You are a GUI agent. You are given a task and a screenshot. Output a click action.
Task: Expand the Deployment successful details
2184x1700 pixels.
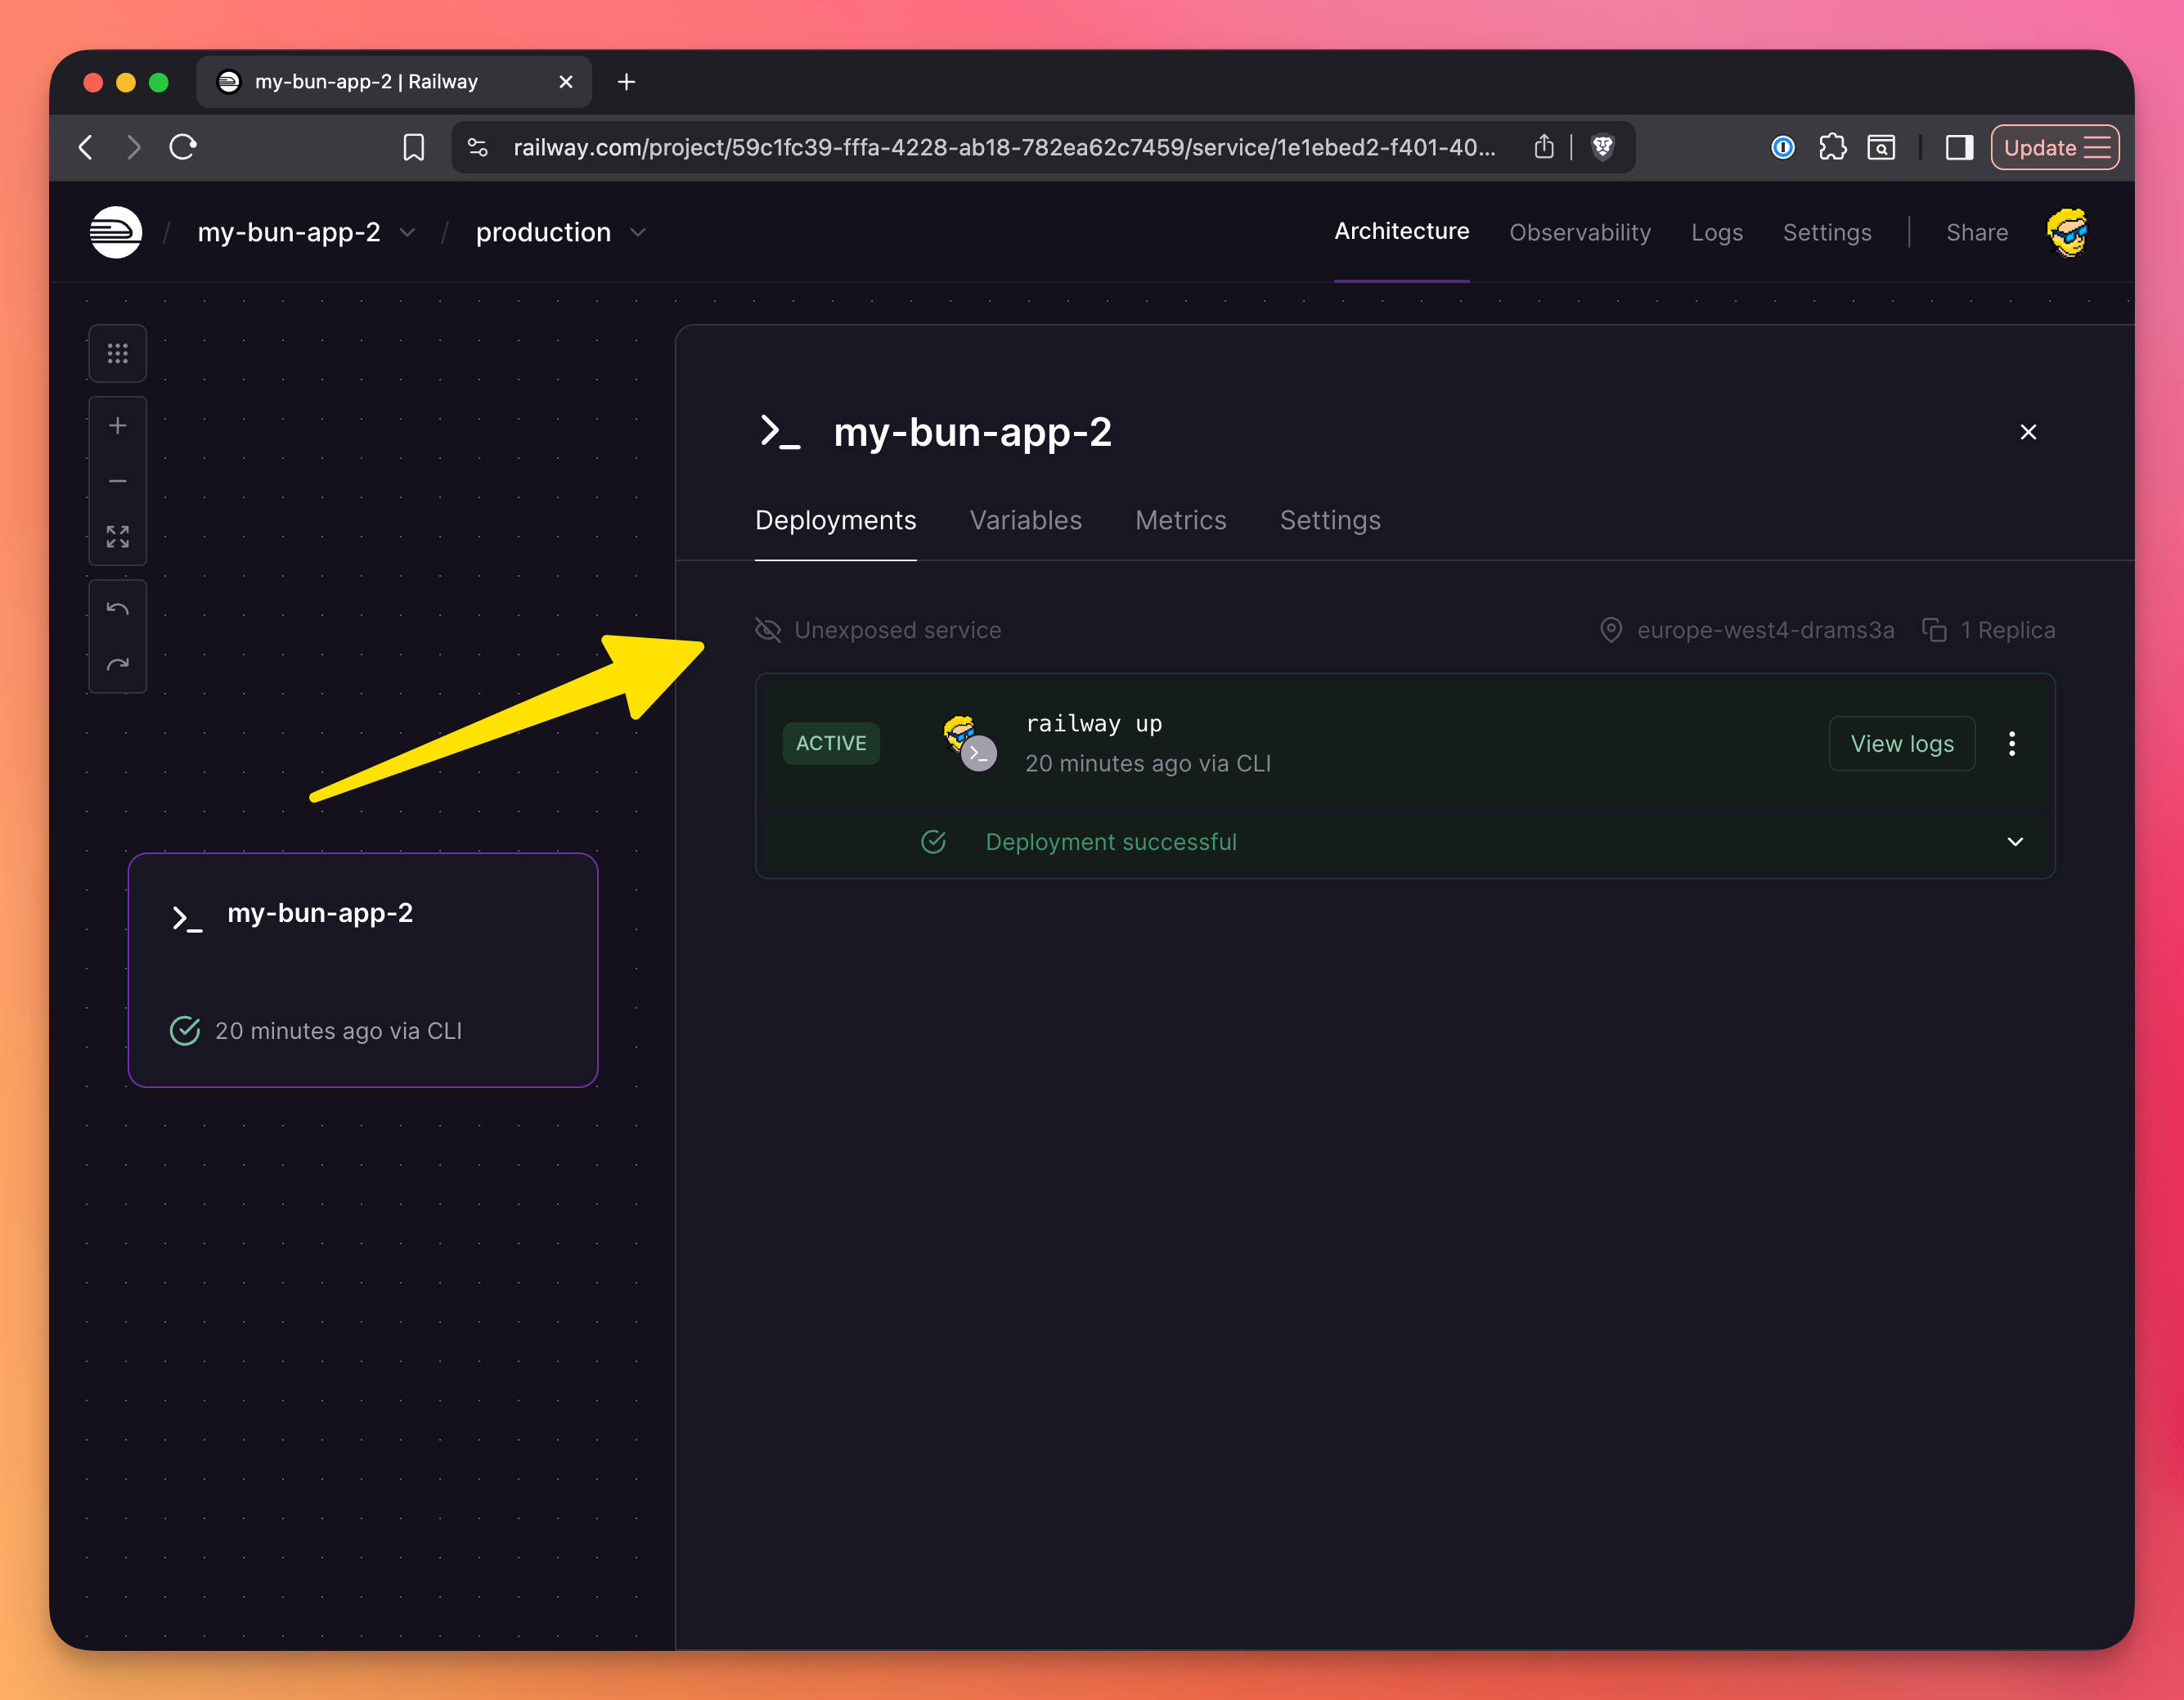[x=2015, y=842]
